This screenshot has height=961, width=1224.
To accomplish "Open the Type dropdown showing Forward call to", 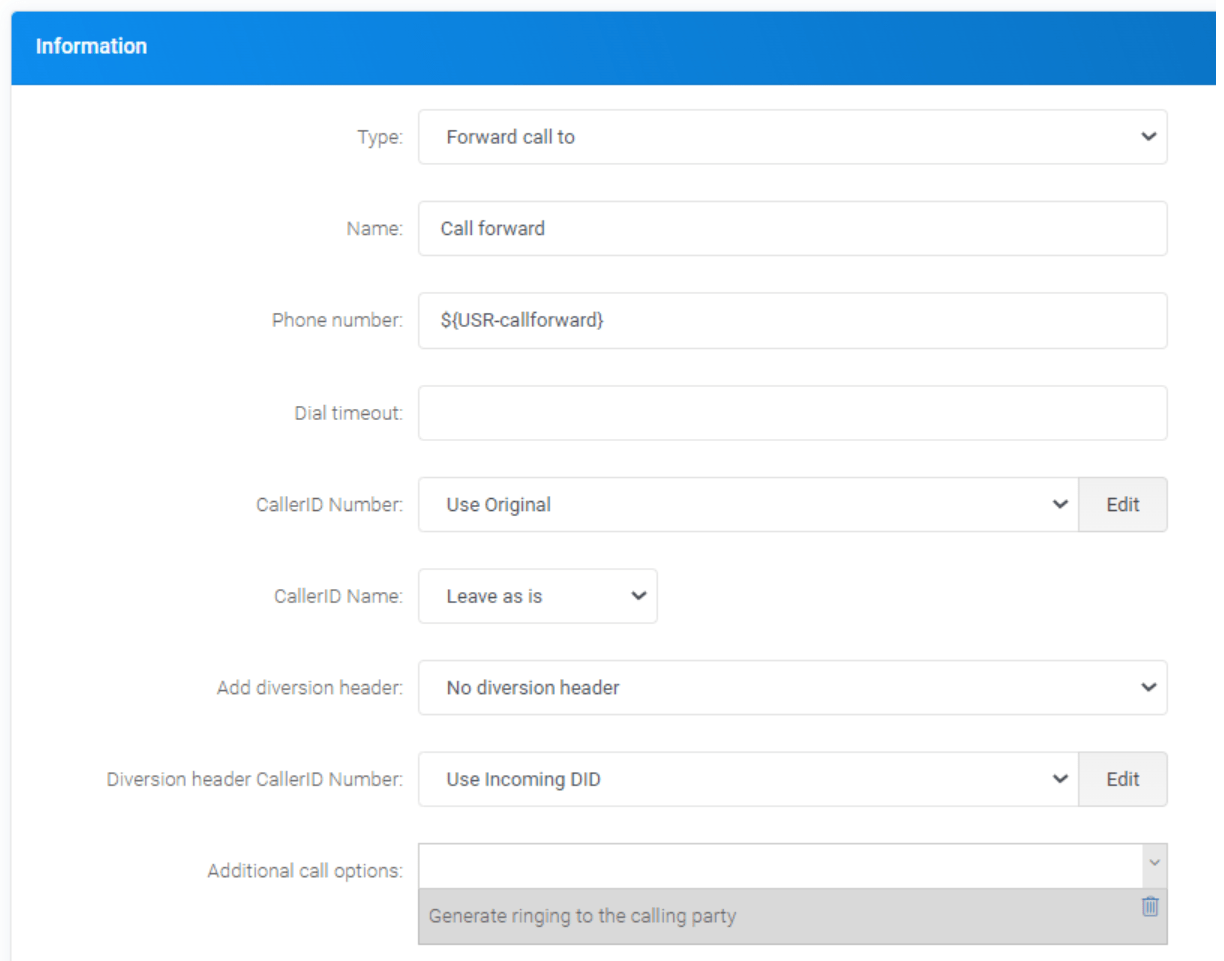I will [x=791, y=137].
